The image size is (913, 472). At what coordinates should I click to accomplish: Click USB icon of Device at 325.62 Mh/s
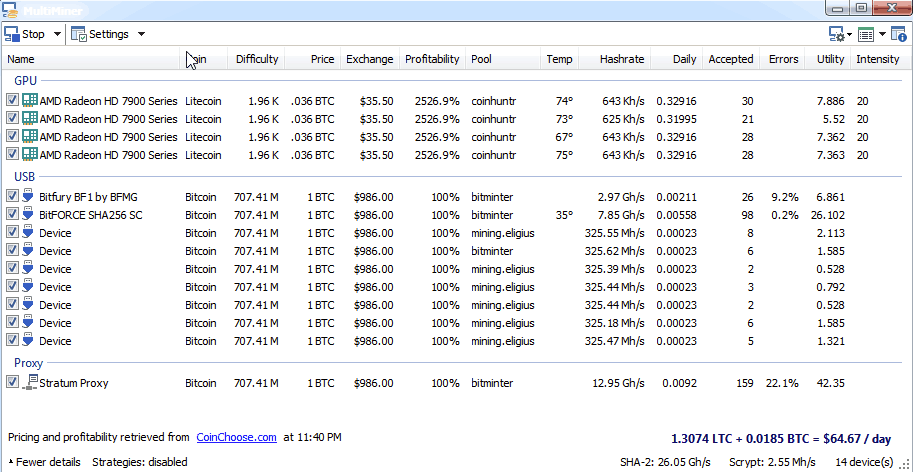(28, 251)
